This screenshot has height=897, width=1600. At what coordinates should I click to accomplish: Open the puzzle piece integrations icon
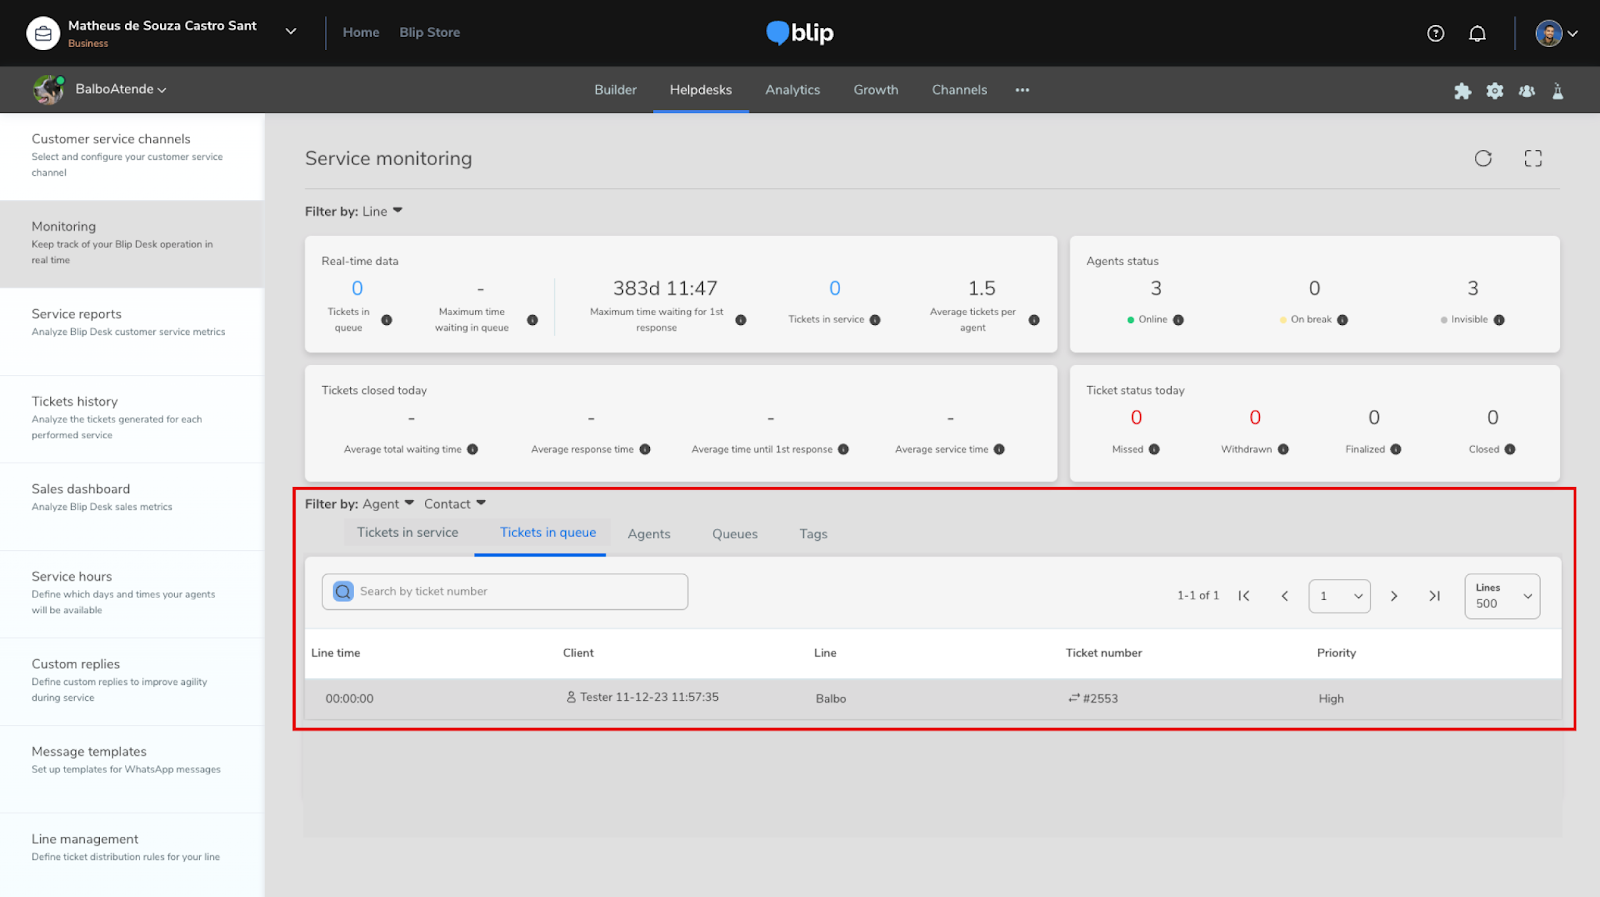1462,91
